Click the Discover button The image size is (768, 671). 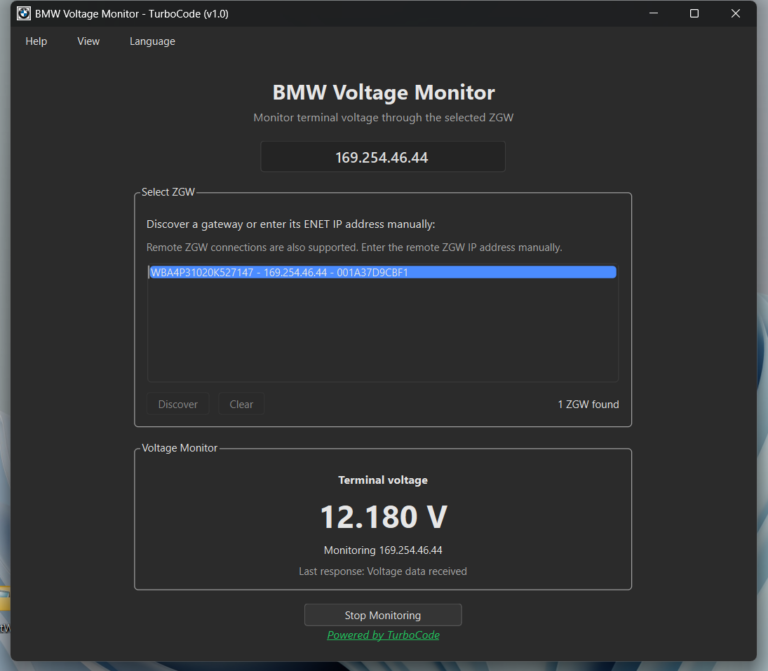coord(178,404)
